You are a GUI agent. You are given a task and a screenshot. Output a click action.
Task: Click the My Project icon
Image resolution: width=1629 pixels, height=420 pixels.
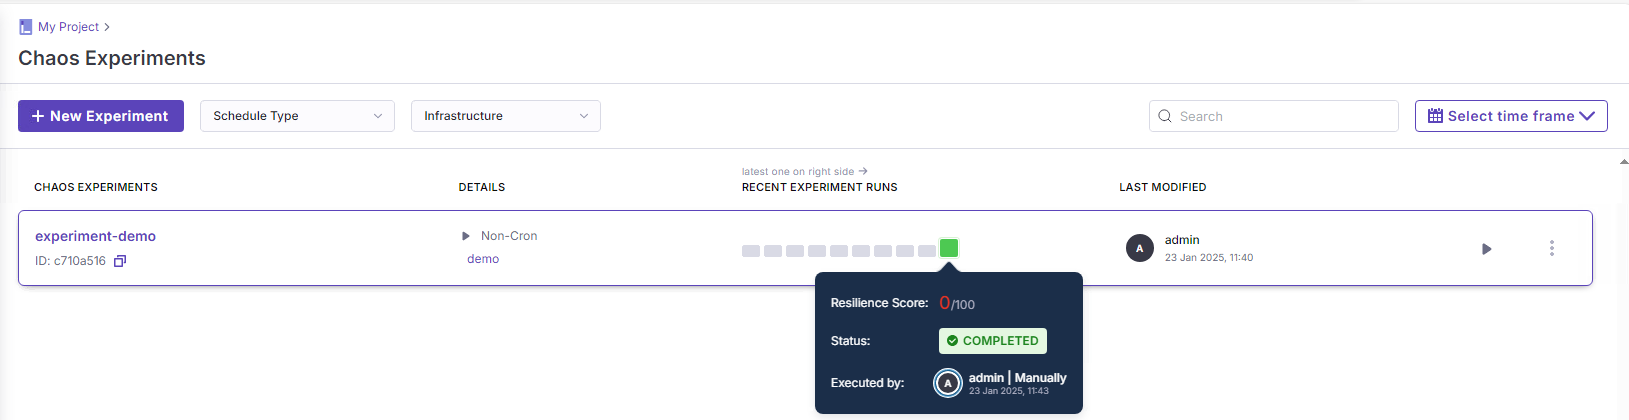tap(26, 27)
